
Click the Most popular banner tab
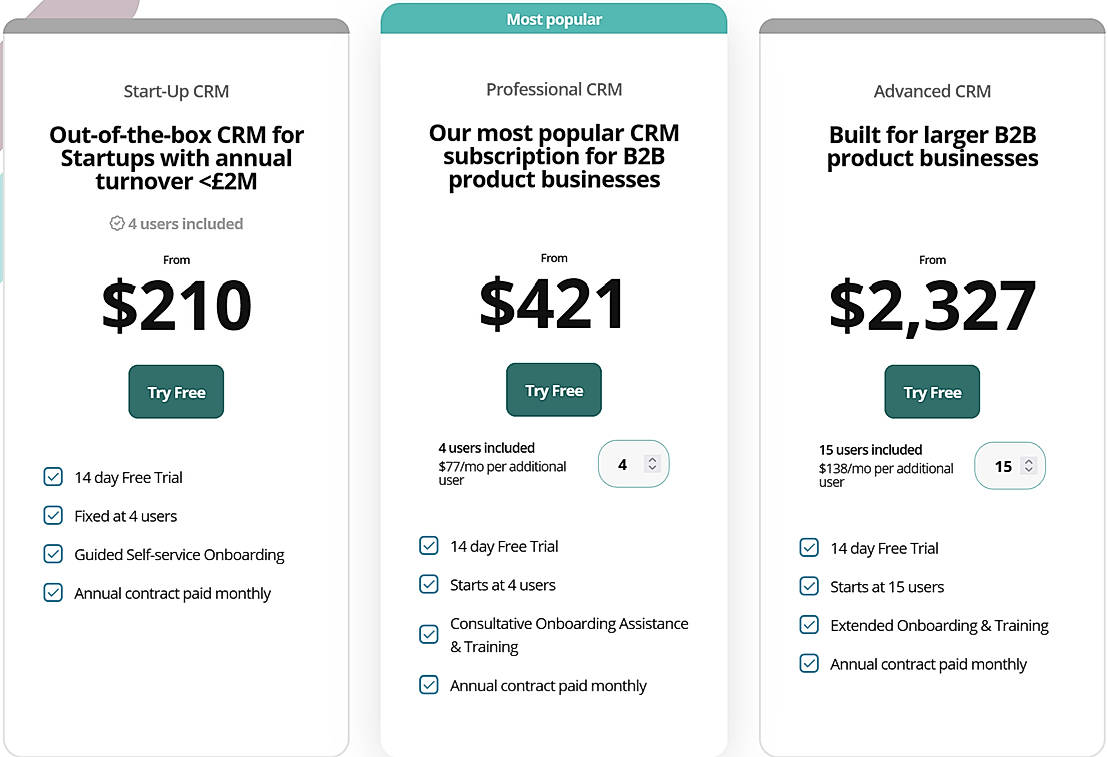point(554,19)
